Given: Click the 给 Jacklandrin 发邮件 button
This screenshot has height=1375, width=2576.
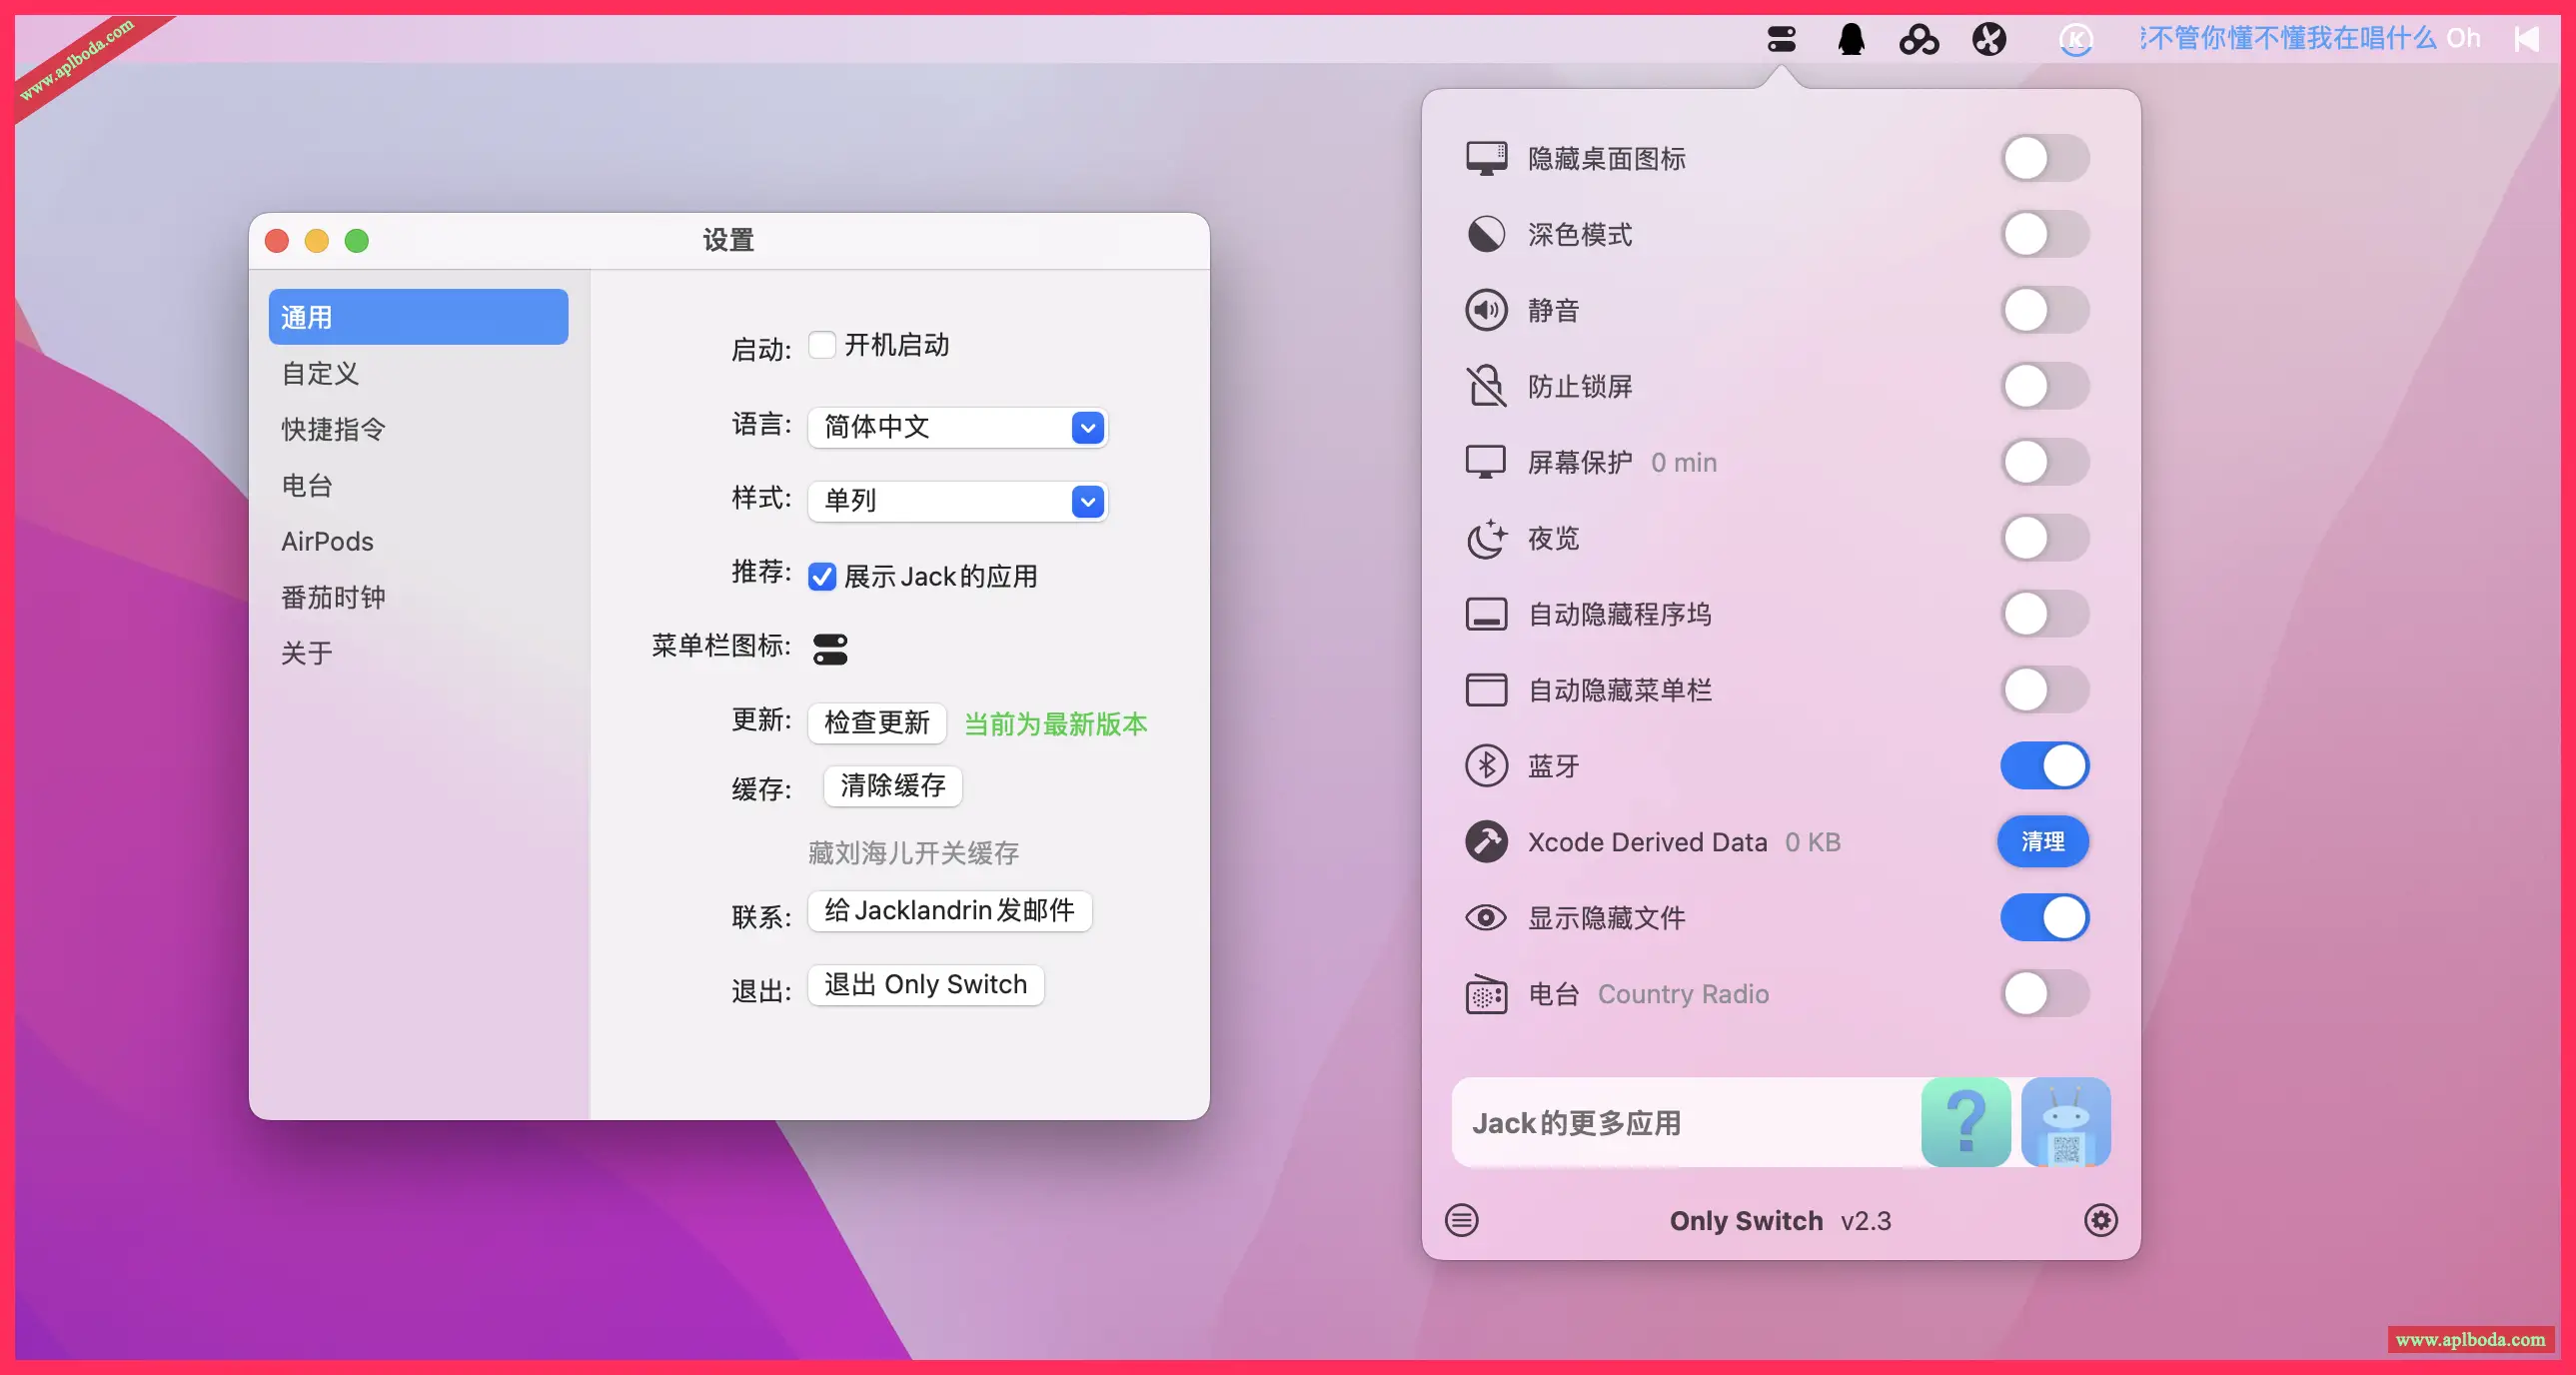Looking at the screenshot, I should click(x=950, y=910).
